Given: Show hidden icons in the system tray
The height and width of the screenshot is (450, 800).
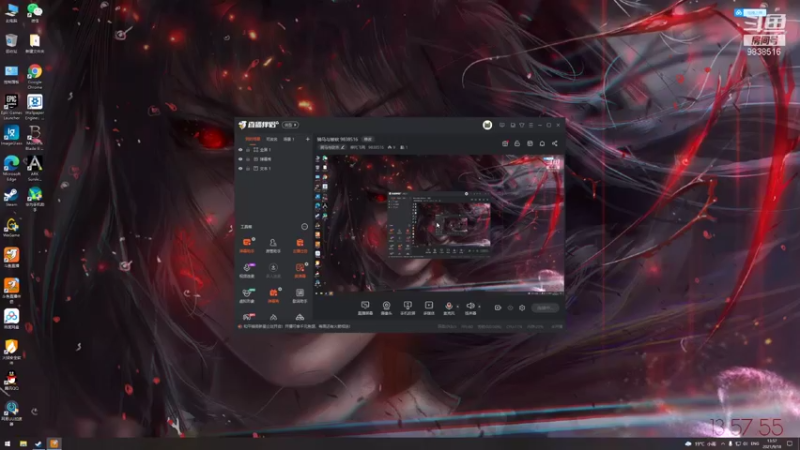Looking at the screenshot, I should [x=722, y=444].
